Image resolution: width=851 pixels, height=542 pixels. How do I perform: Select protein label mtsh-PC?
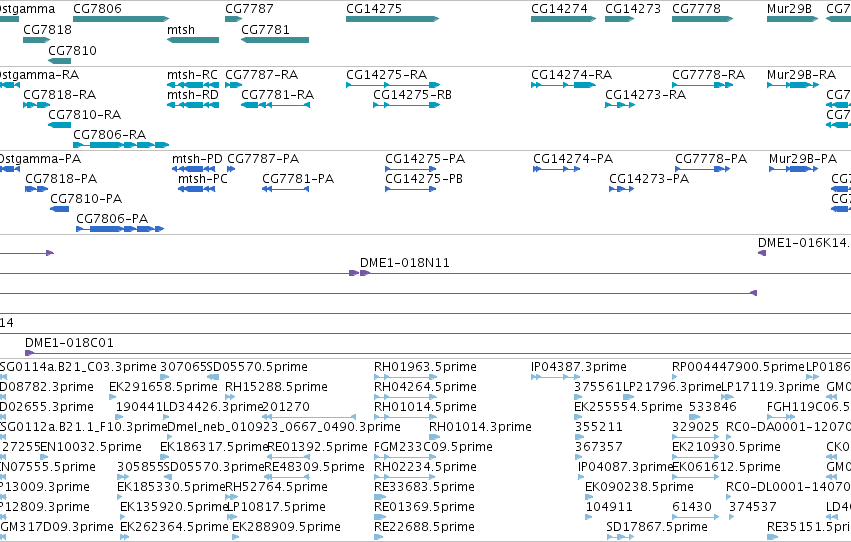point(202,179)
